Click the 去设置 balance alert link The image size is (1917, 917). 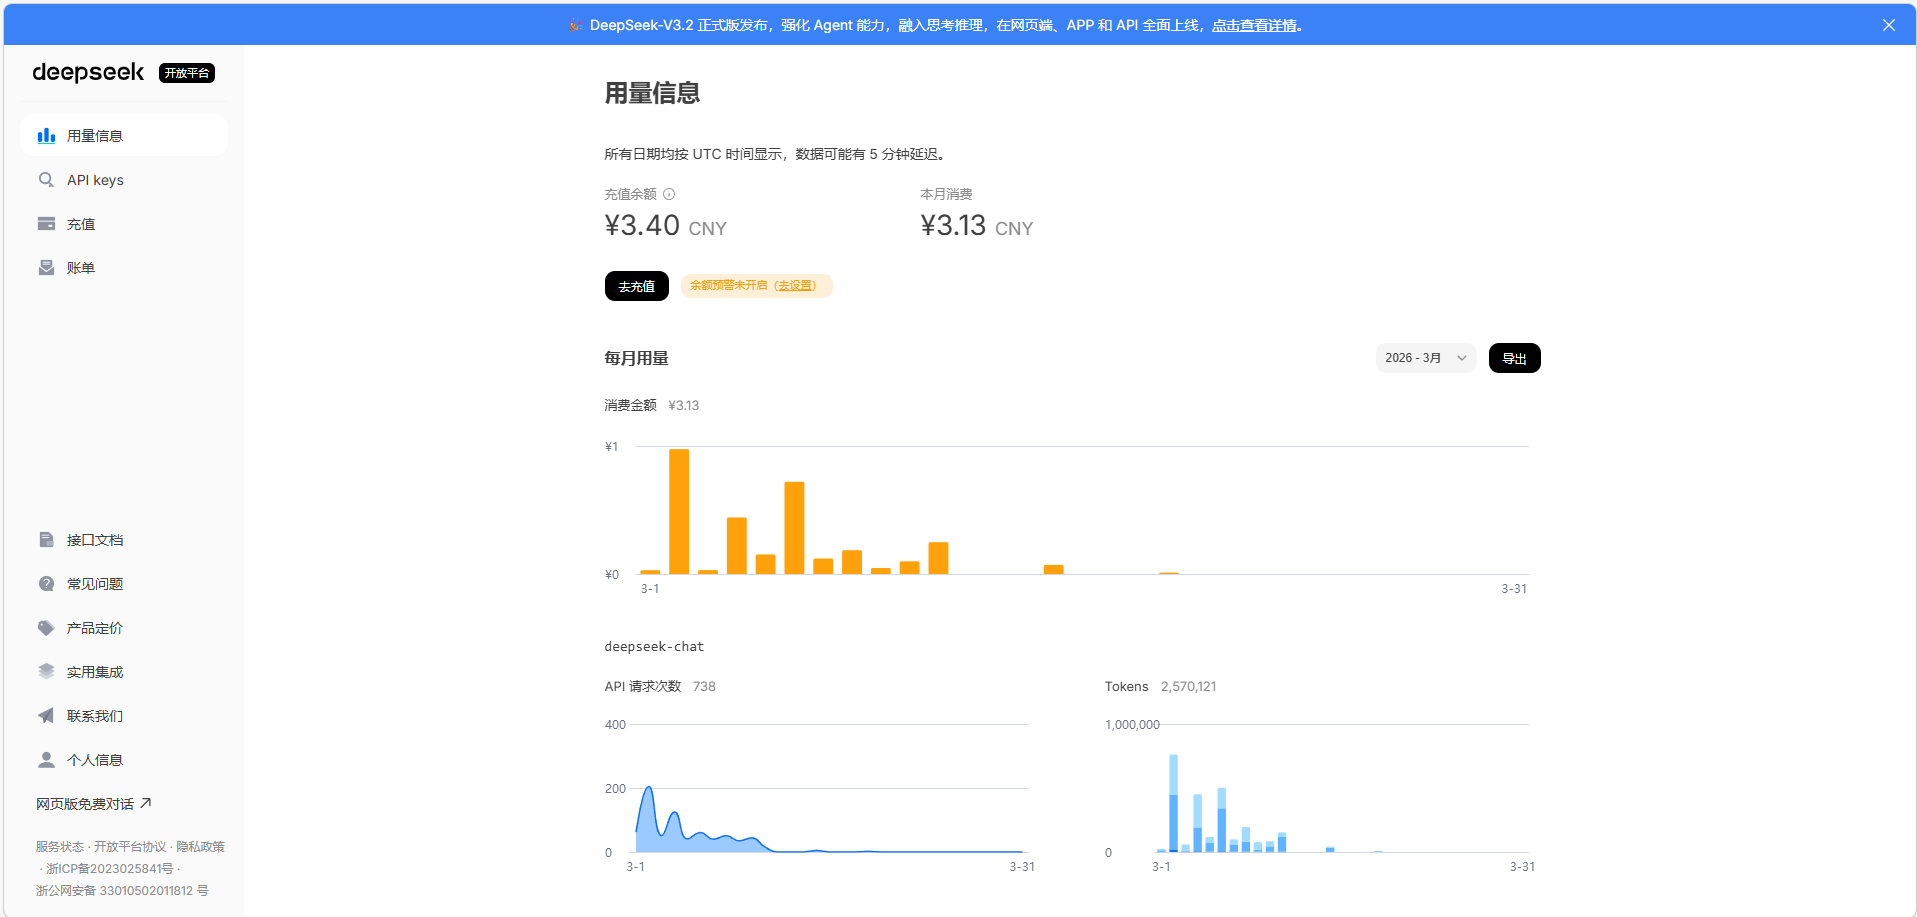pyautogui.click(x=796, y=286)
